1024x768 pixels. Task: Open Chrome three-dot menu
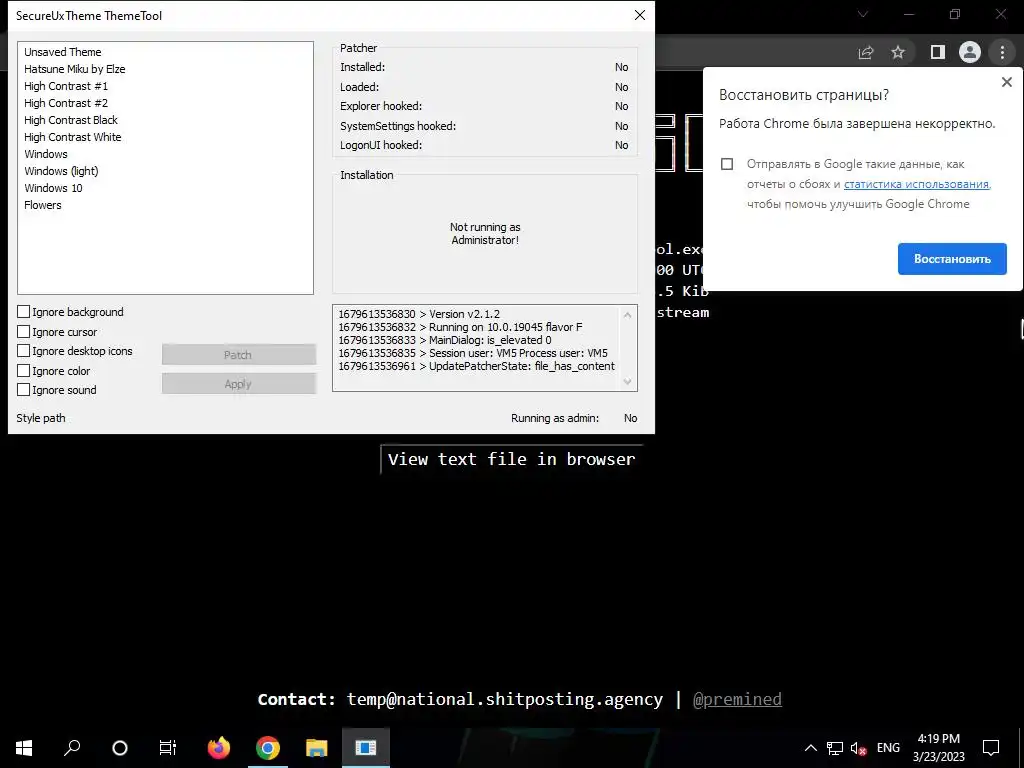pos(1002,52)
